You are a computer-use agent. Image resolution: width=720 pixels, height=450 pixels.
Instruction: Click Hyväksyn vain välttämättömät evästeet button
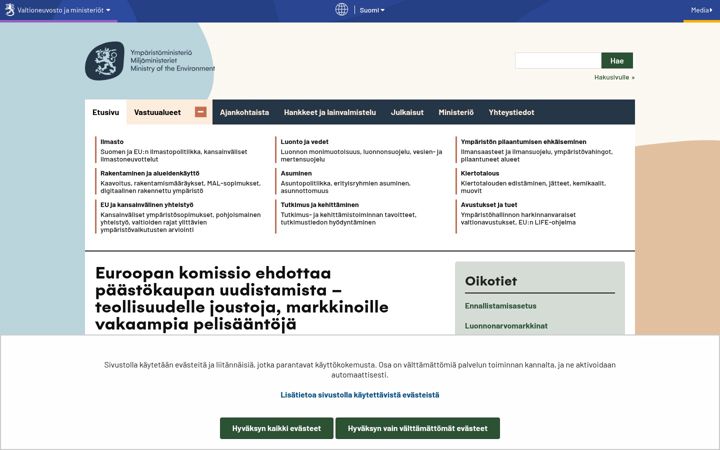(x=417, y=428)
